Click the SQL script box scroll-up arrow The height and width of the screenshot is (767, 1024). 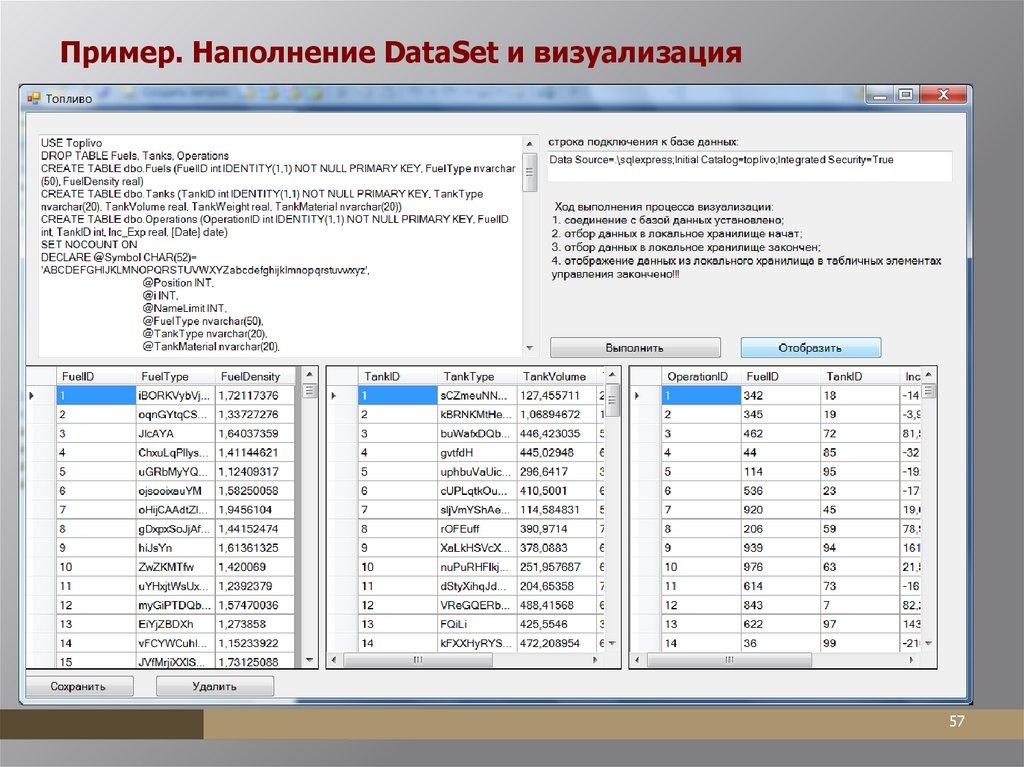pyautogui.click(x=529, y=143)
